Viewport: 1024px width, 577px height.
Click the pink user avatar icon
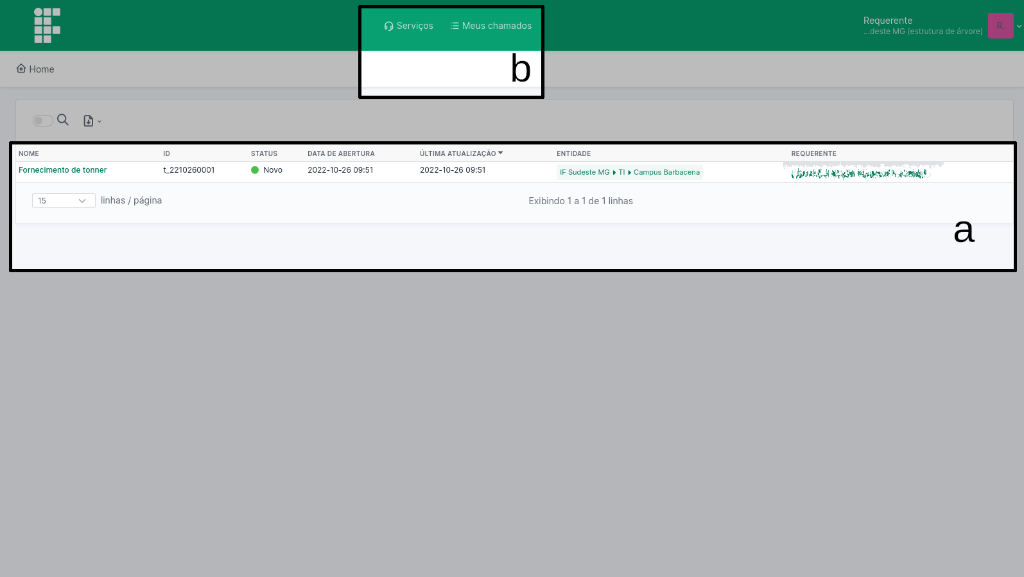click(x=999, y=26)
